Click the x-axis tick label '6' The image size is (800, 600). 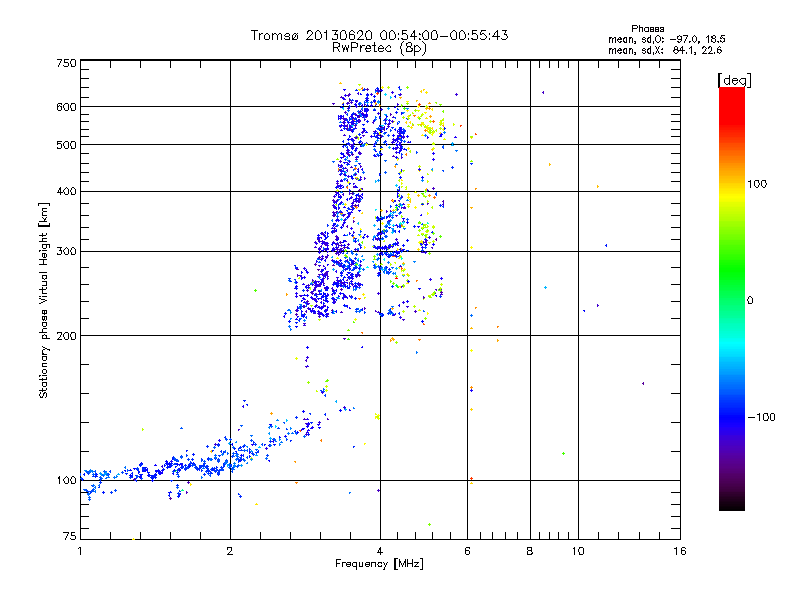(467, 551)
